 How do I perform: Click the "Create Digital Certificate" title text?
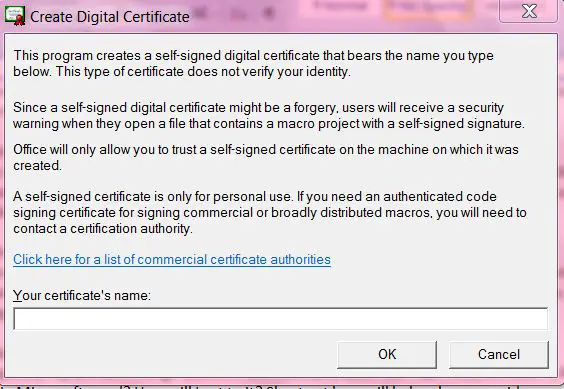(x=110, y=17)
